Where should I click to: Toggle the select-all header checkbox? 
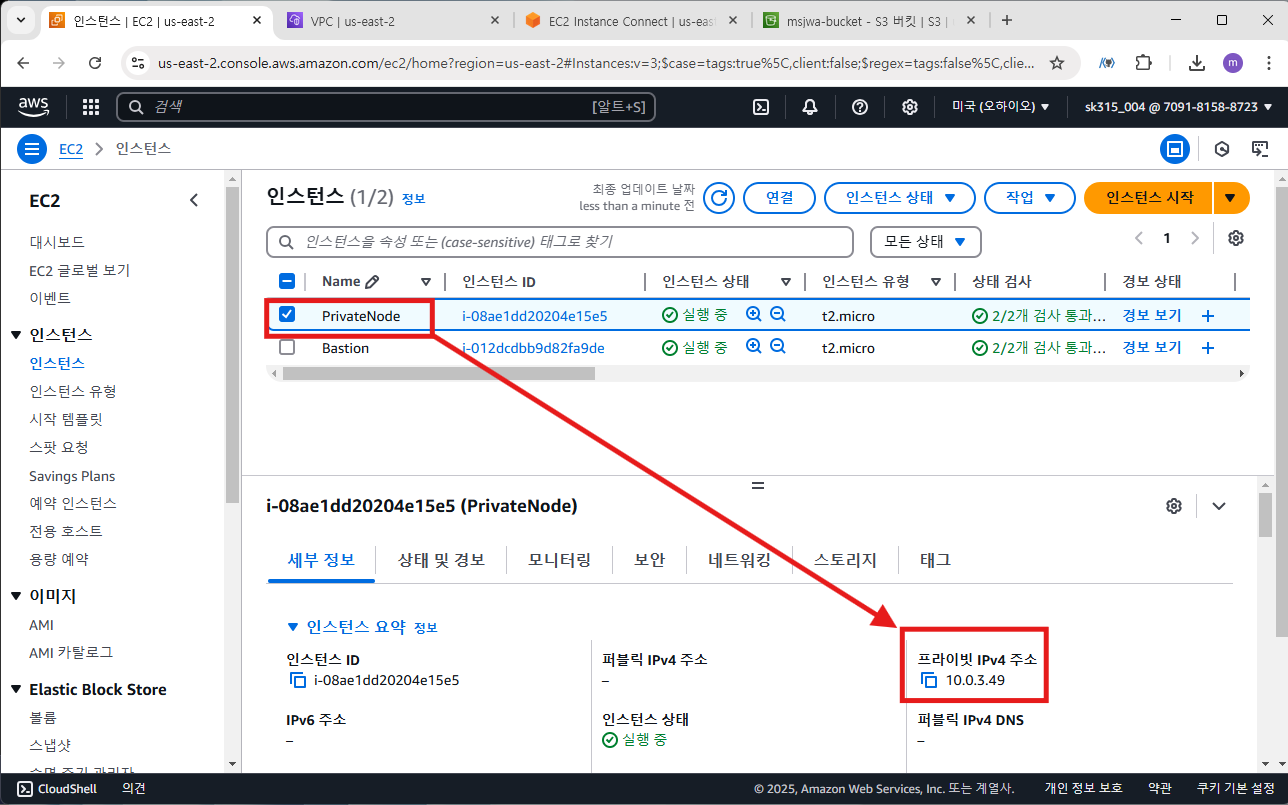(287, 281)
